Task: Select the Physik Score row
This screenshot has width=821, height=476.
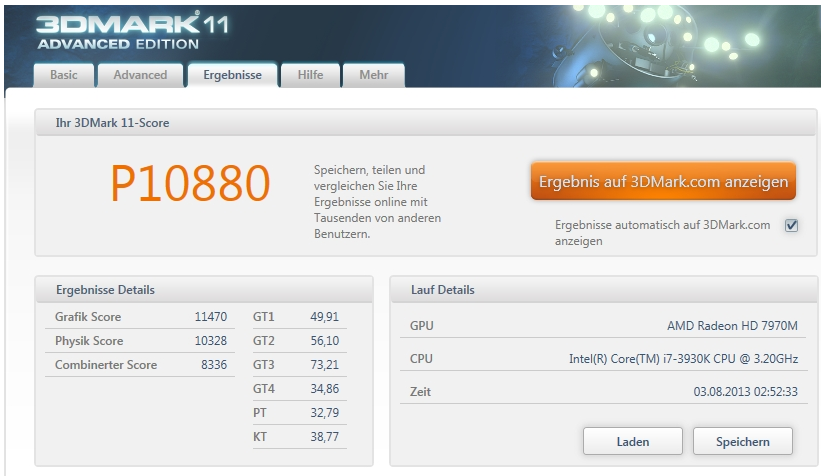Action: coord(143,341)
